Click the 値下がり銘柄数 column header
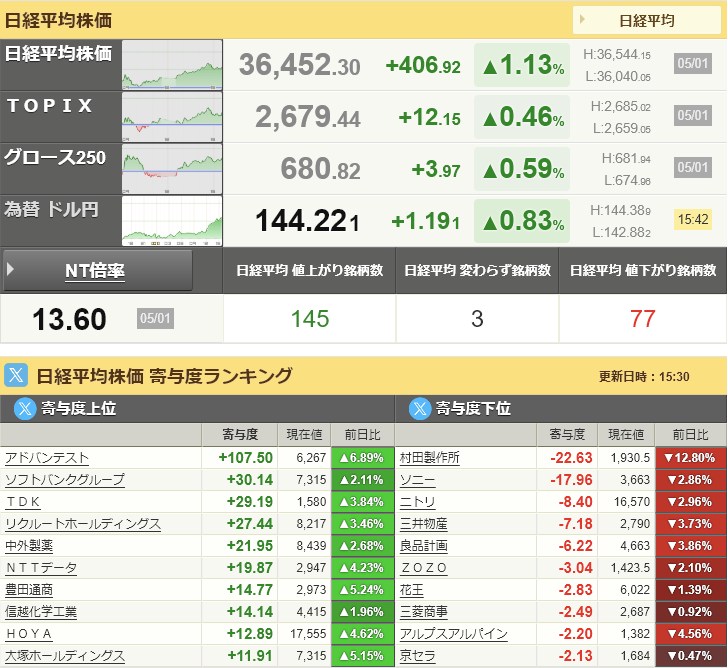728x668 pixels. pyautogui.click(x=643, y=270)
